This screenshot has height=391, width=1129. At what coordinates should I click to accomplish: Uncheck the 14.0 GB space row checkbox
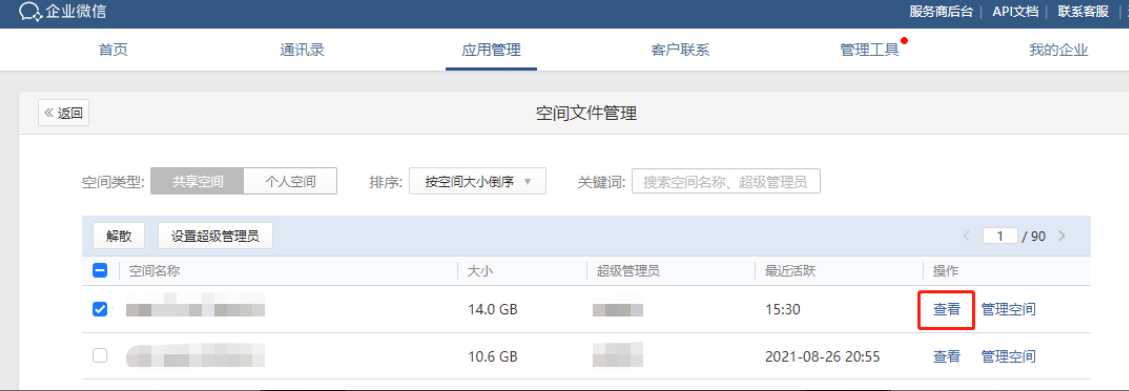(100, 309)
